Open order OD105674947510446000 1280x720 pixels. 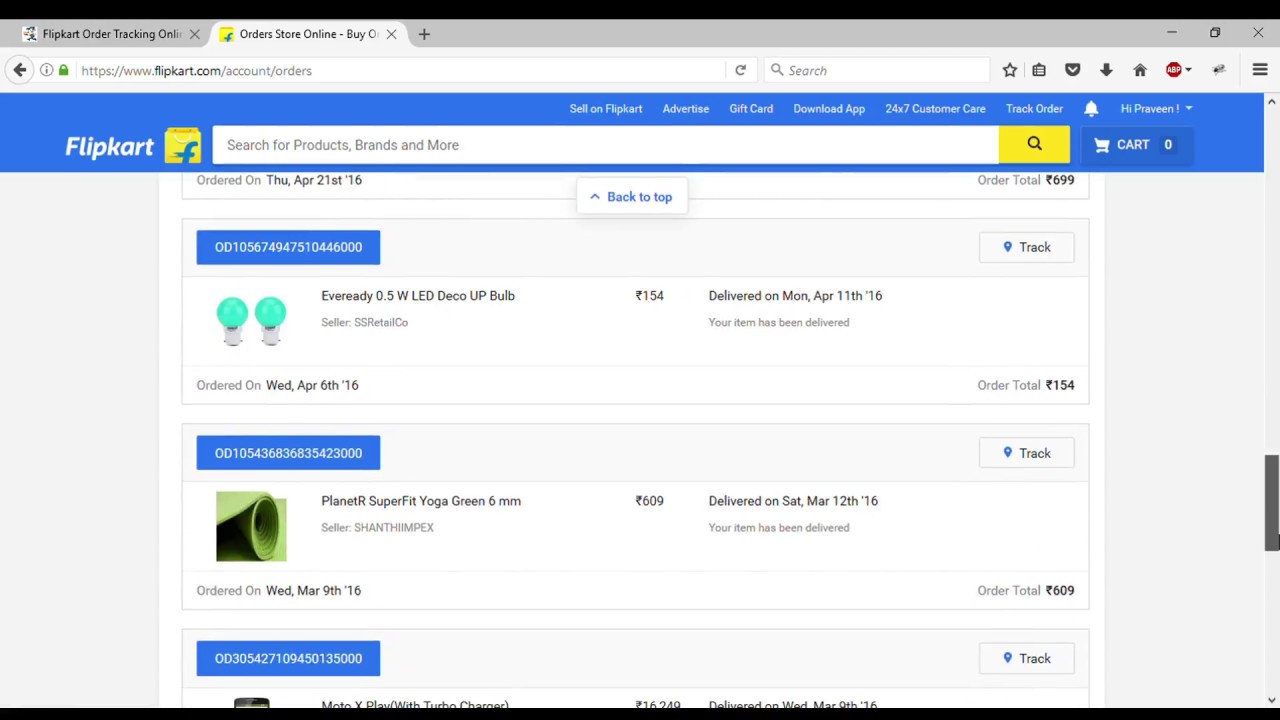[x=288, y=247]
